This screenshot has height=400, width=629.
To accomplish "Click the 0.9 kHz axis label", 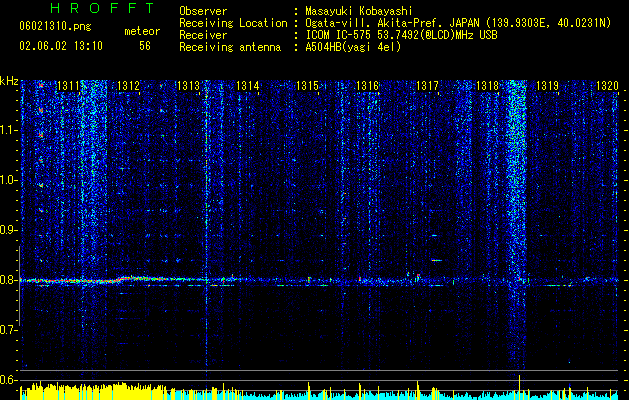I will 9,230.
